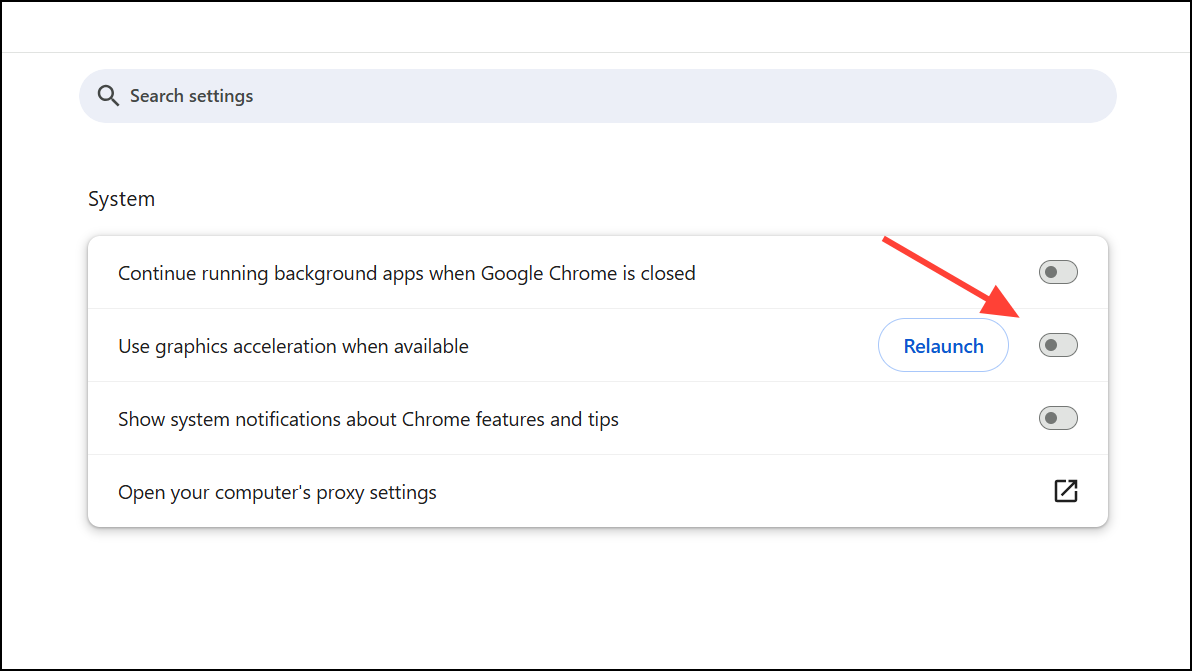Open your computer's proxy settings
1192x671 pixels.
tap(277, 491)
